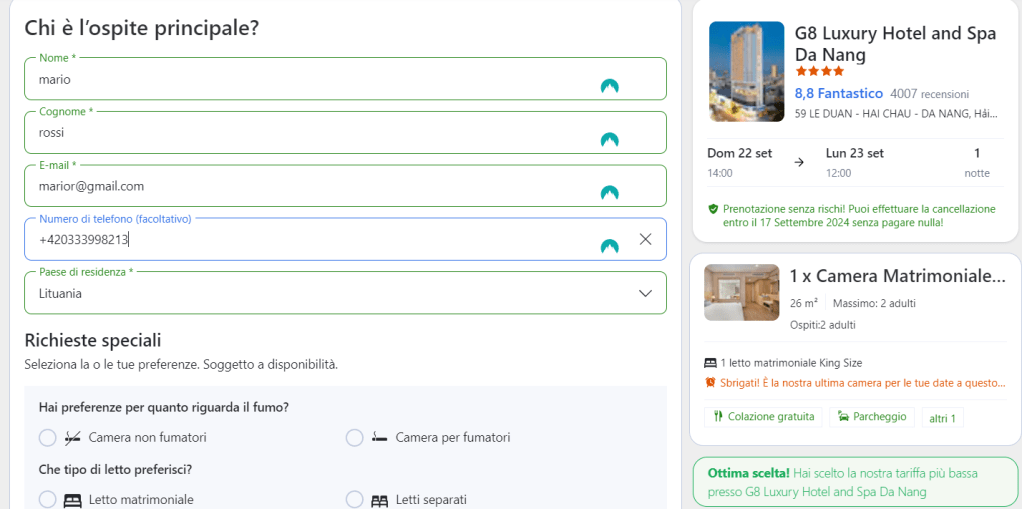Select the Camera per fumatori option
1022x509 pixels.
[354, 437]
